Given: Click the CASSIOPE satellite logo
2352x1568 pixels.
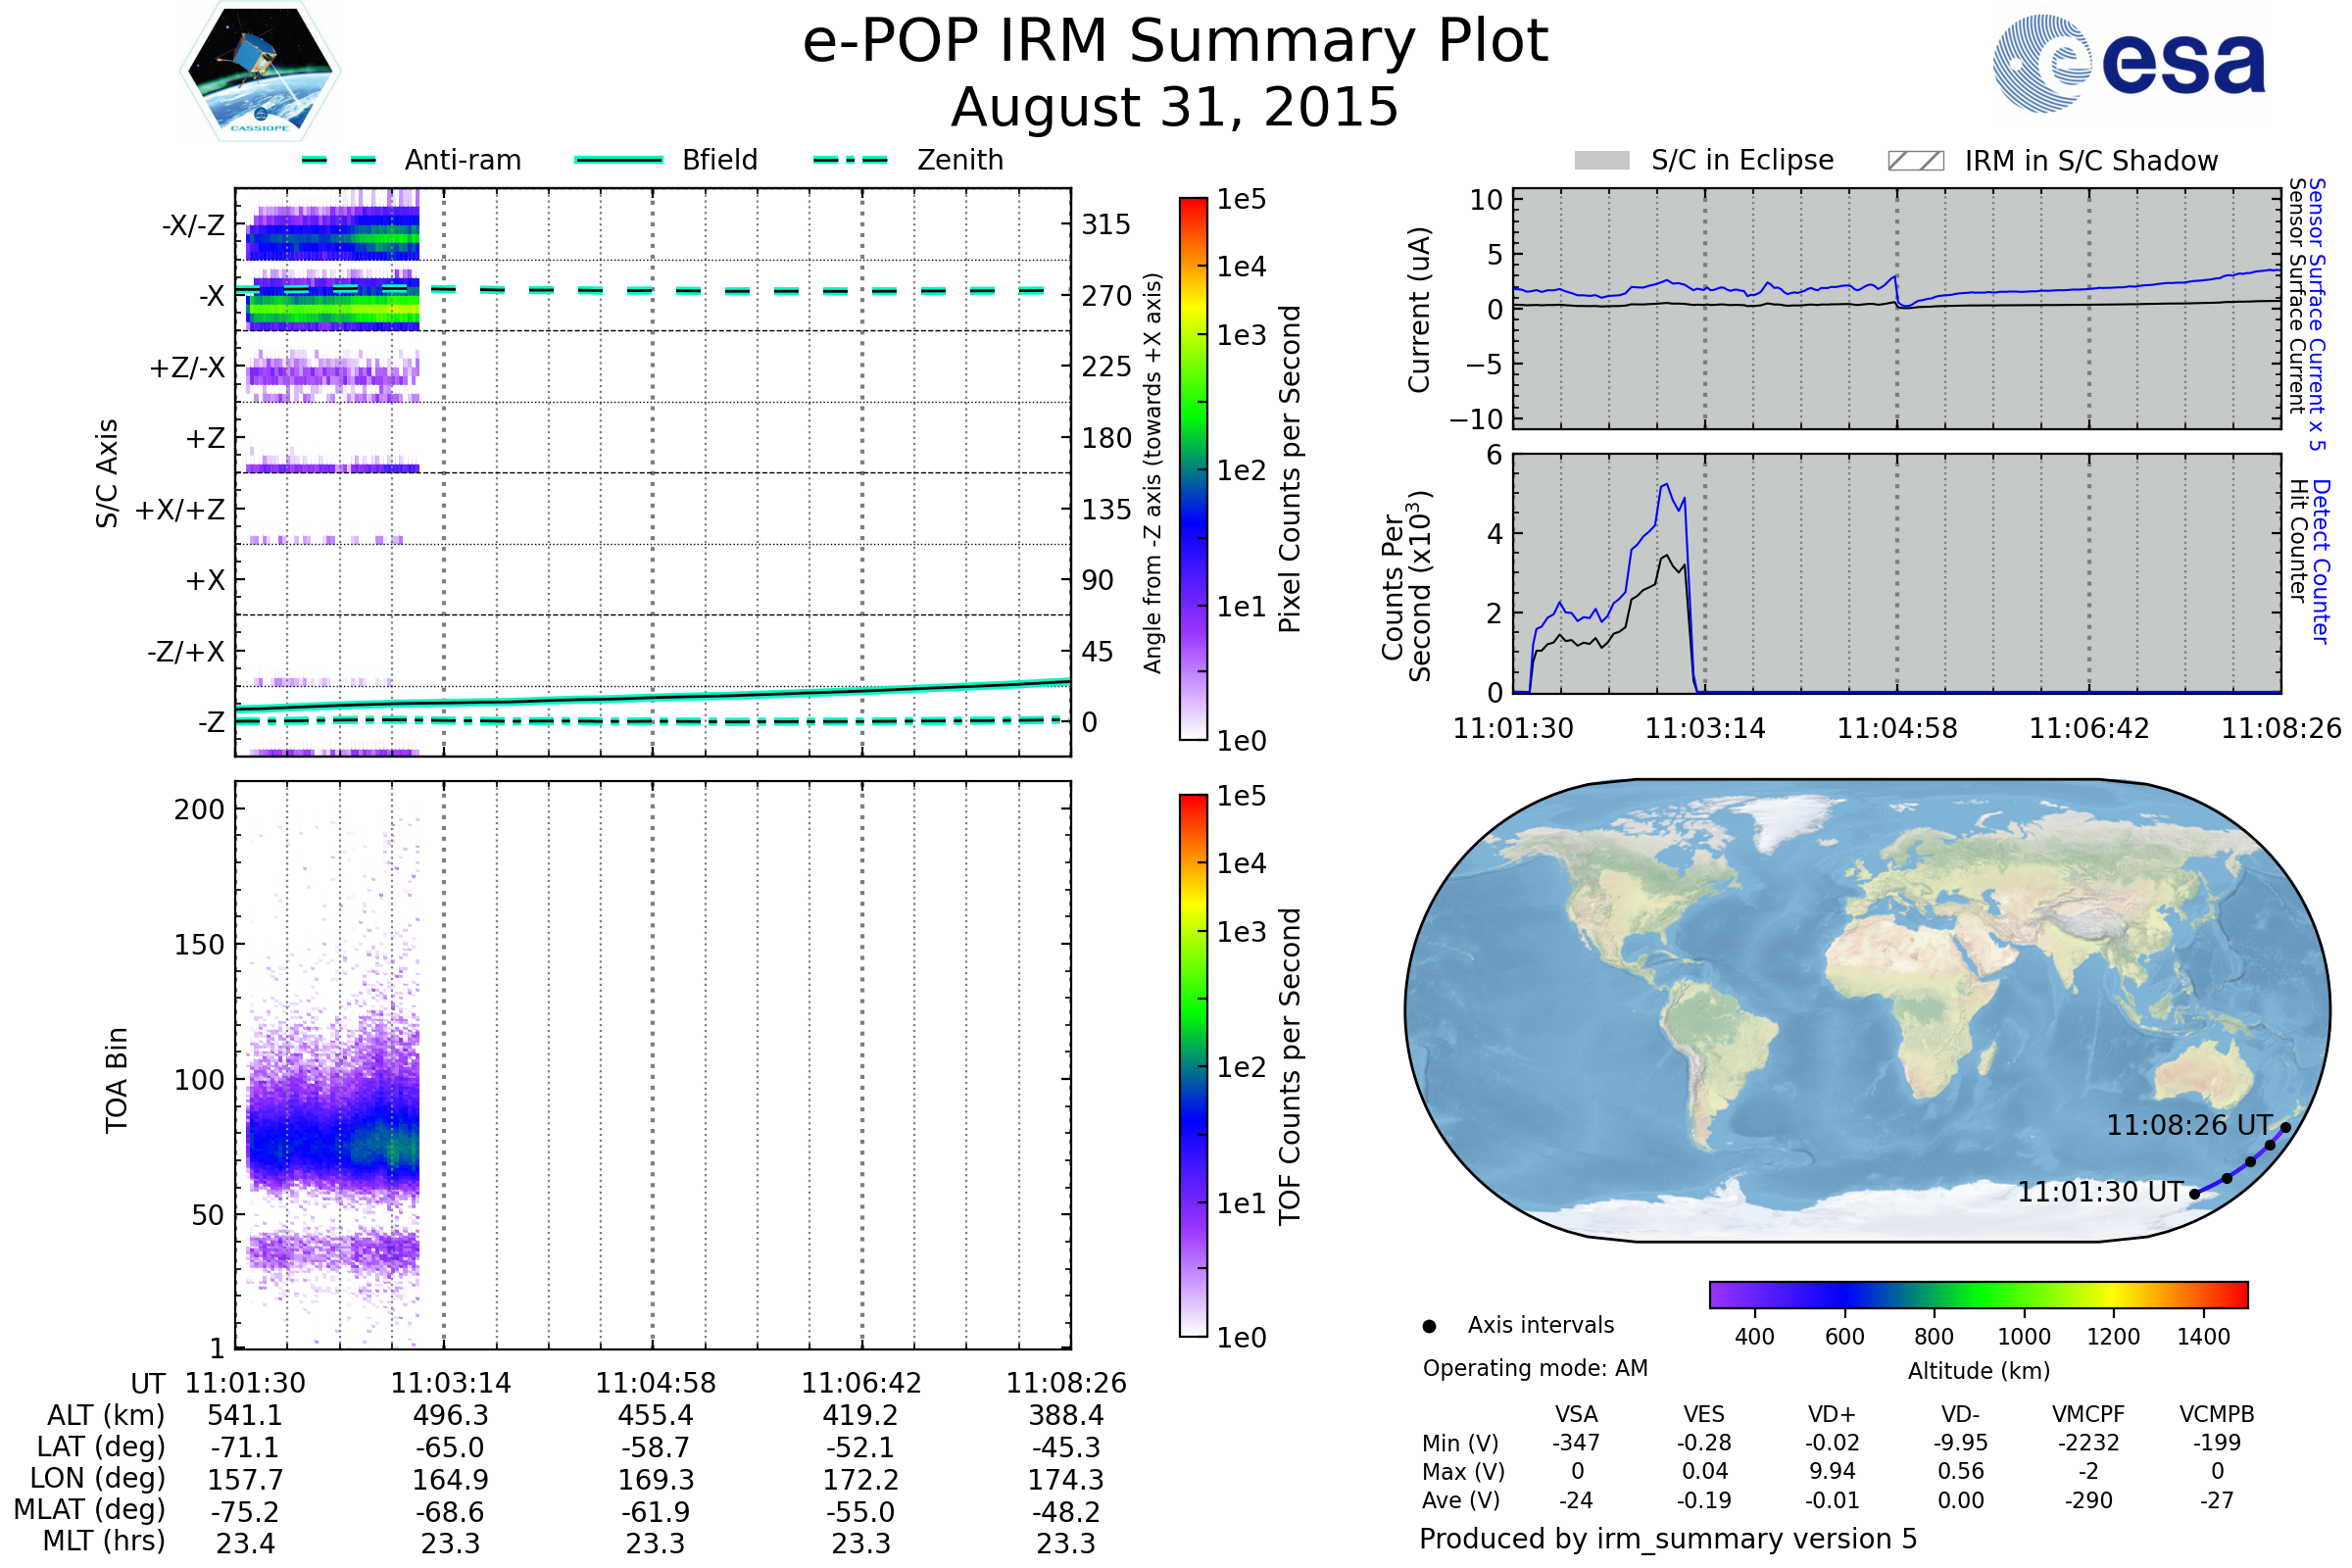Looking at the screenshot, I should pyautogui.click(x=260, y=72).
